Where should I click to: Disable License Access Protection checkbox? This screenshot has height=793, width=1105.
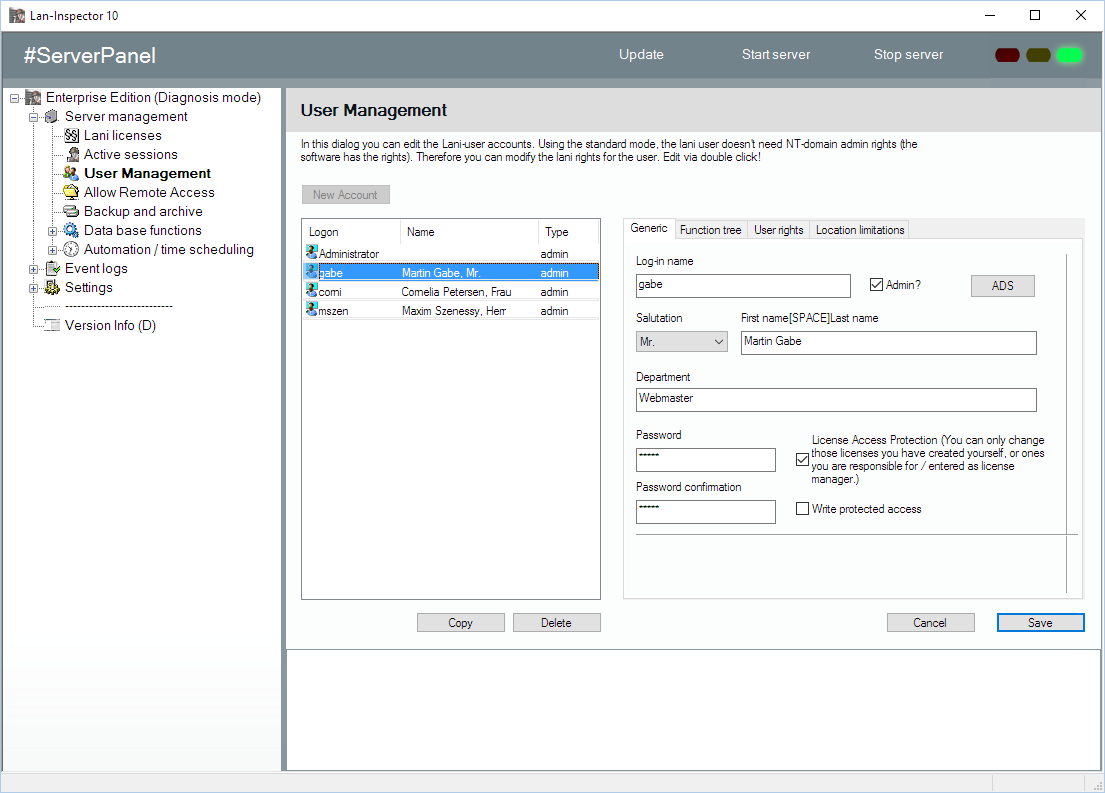click(x=802, y=460)
